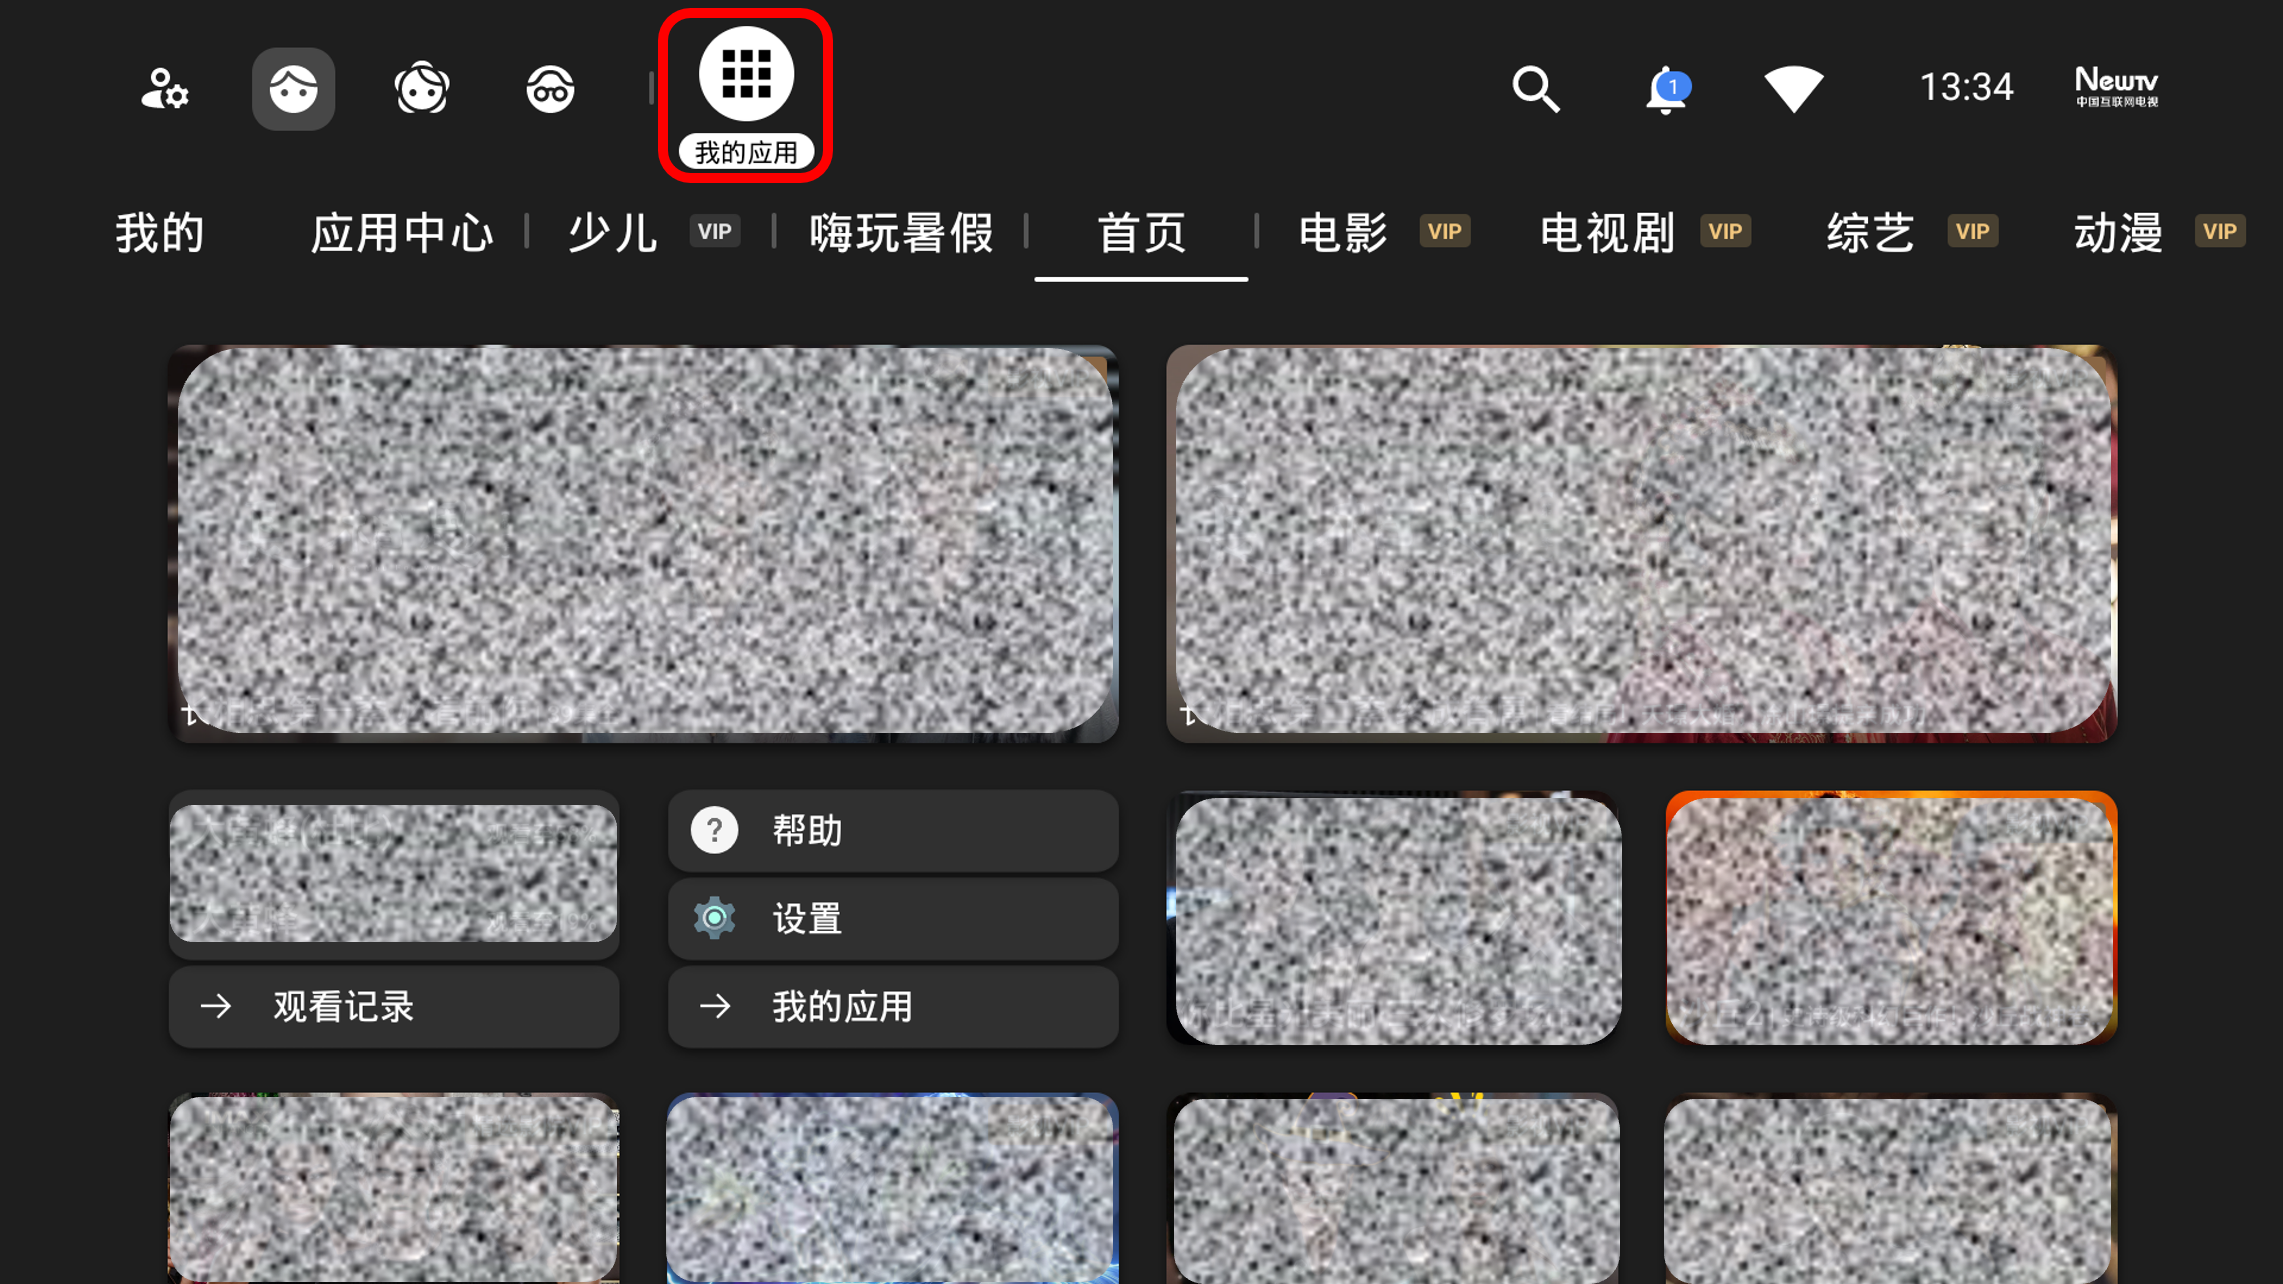The height and width of the screenshot is (1284, 2283).
Task: Go to the 我的 tab
Action: 160,233
